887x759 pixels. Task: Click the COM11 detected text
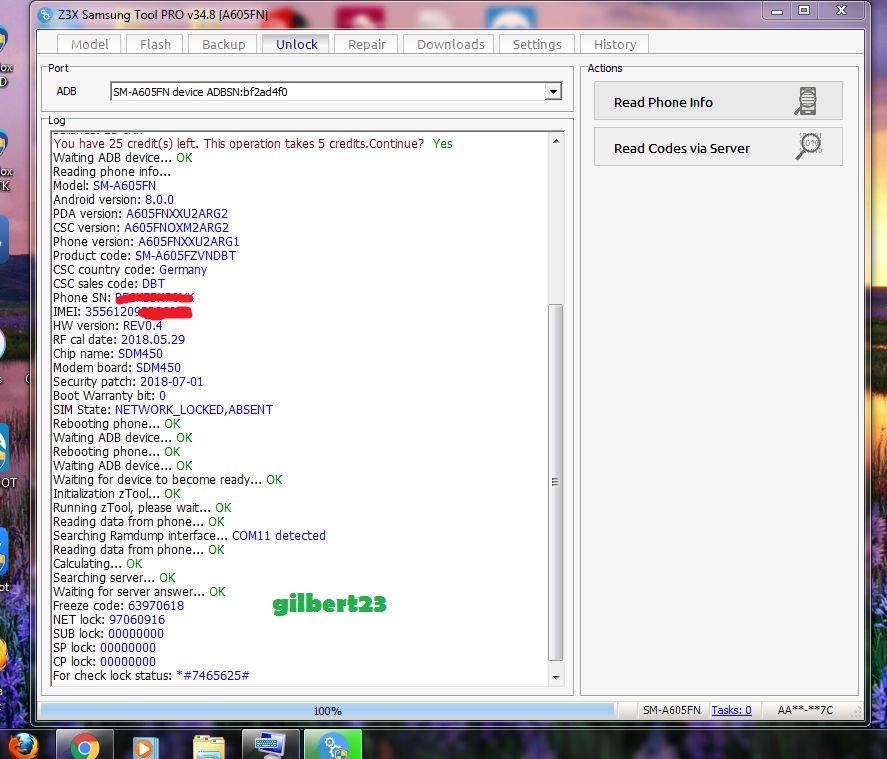(x=279, y=536)
